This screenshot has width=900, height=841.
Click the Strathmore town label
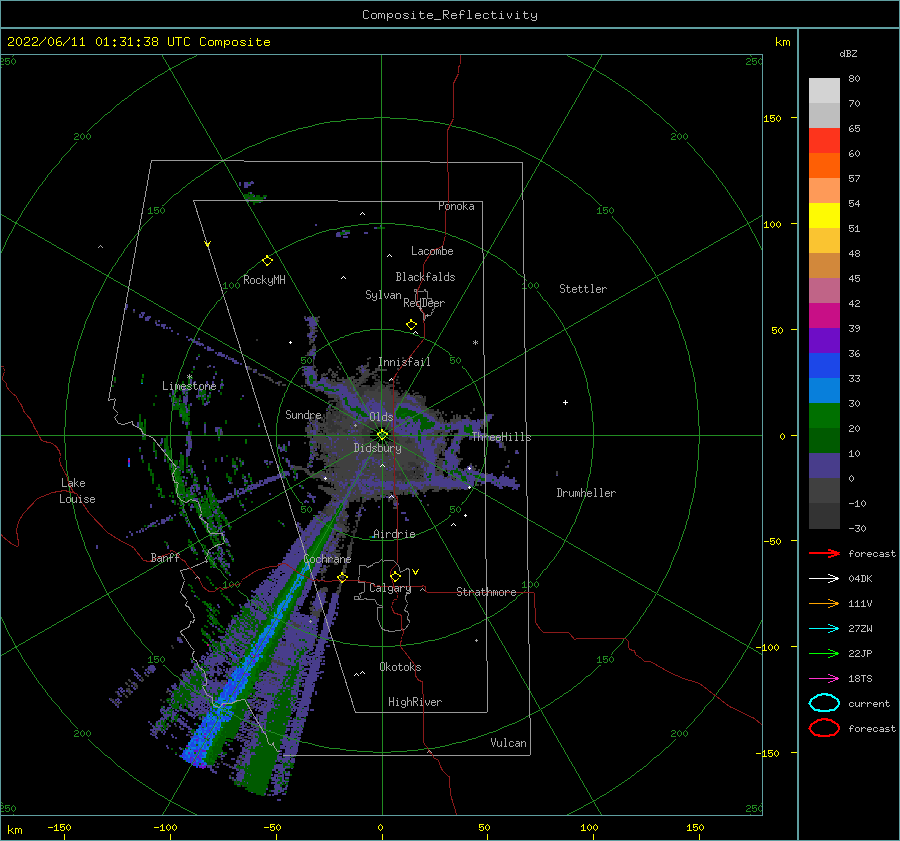(x=486, y=592)
